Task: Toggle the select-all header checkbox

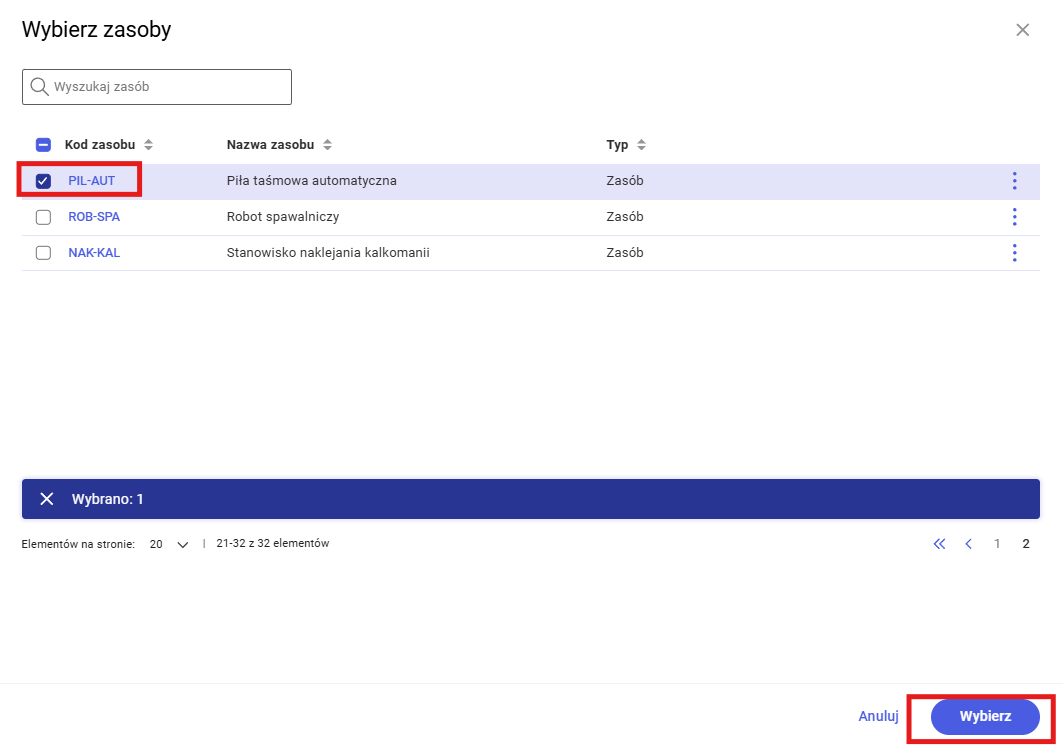Action: click(x=43, y=145)
